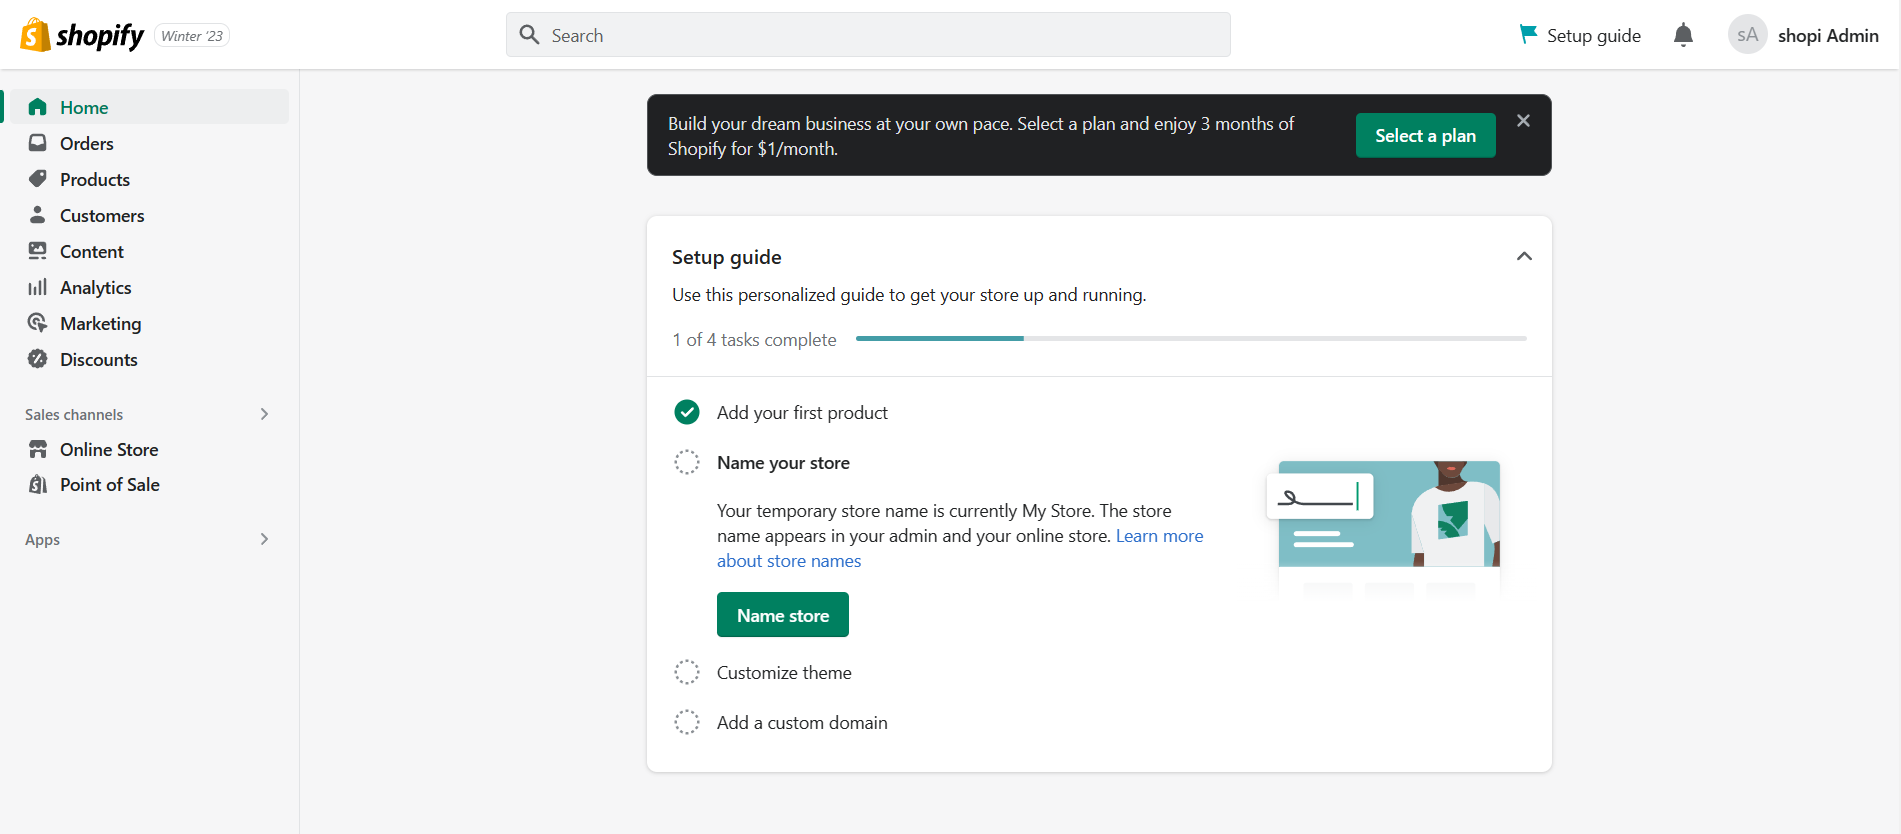The width and height of the screenshot is (1901, 834).
Task: Collapse the Setup guide card chevron
Action: (1524, 256)
